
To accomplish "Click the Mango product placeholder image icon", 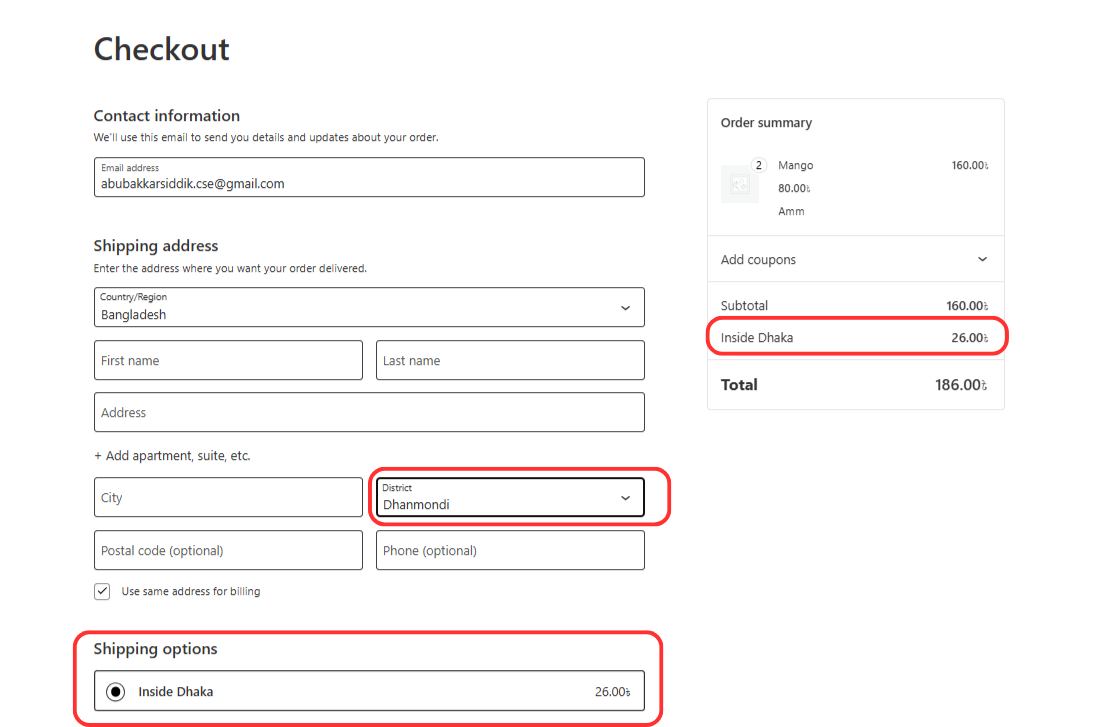I will (740, 186).
